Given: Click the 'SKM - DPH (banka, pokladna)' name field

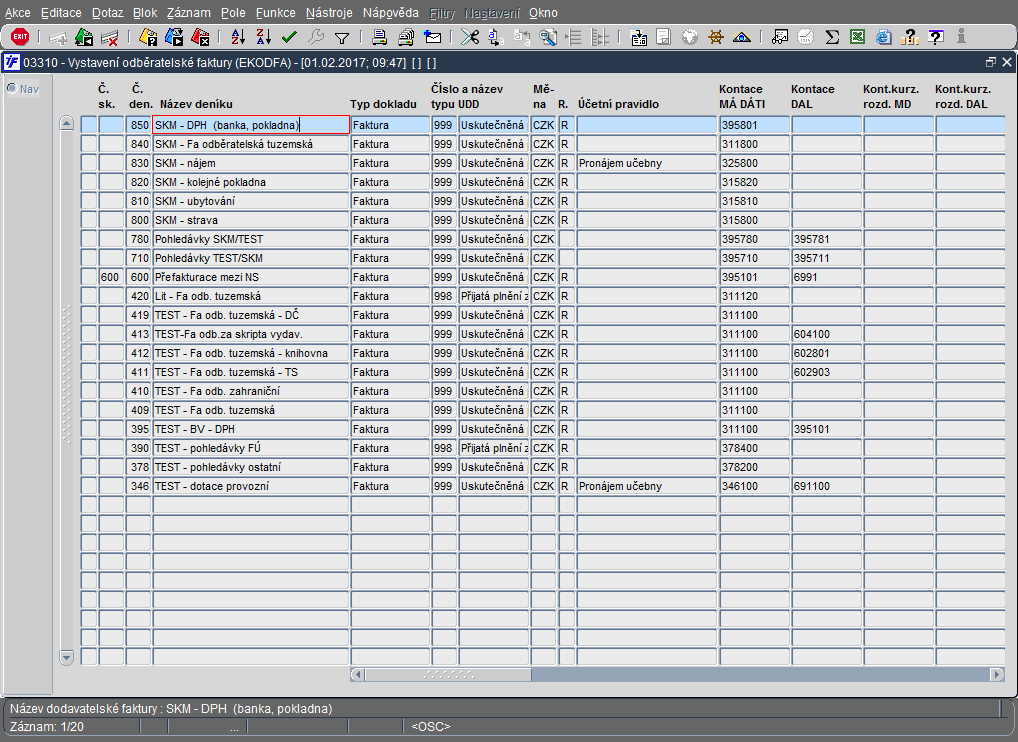Looking at the screenshot, I should (251, 125).
